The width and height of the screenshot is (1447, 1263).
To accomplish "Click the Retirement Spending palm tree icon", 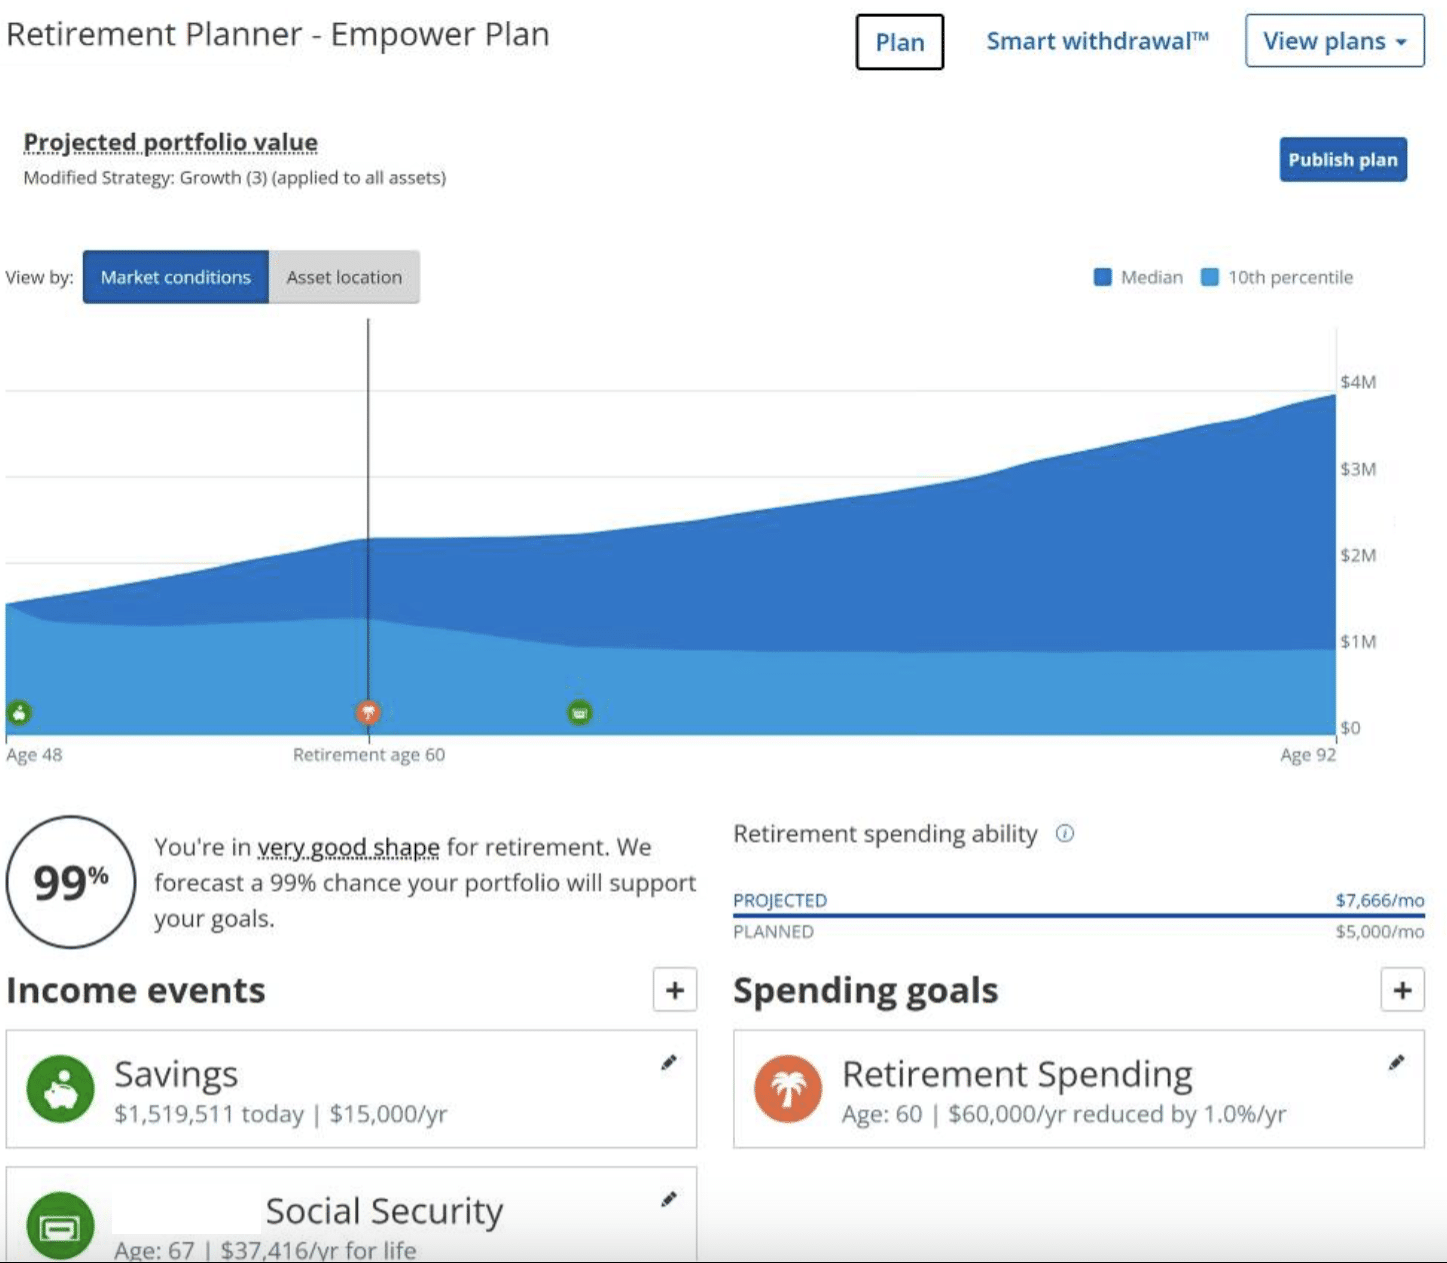I will tap(788, 1089).
